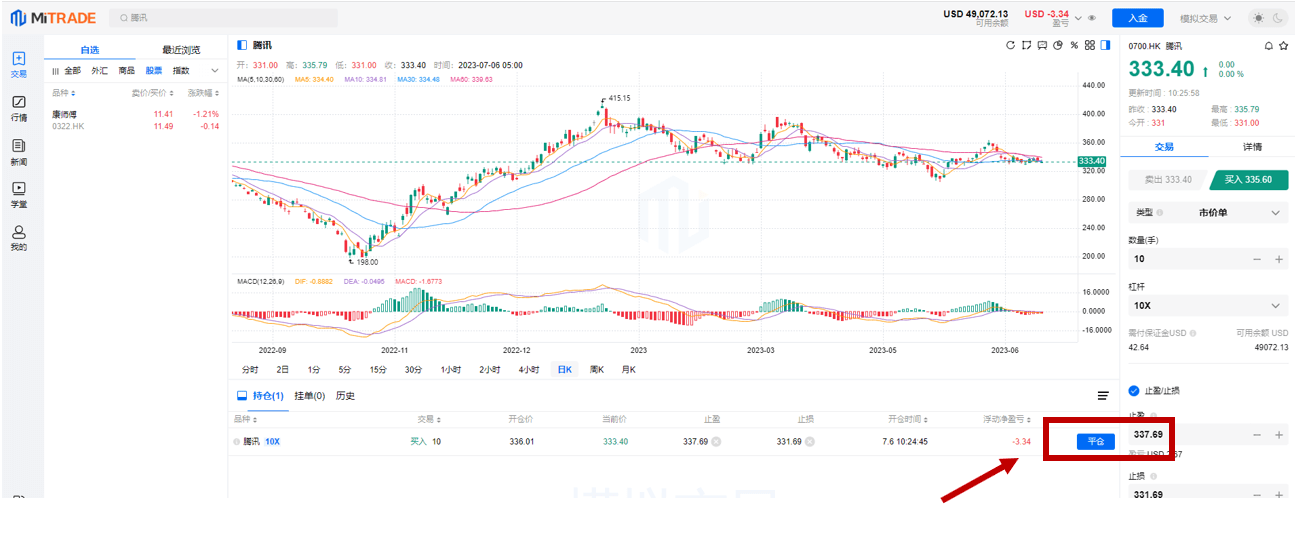This screenshot has height=535, width=1295.
Task: Click the 平仓 close position button
Action: coord(1096,441)
